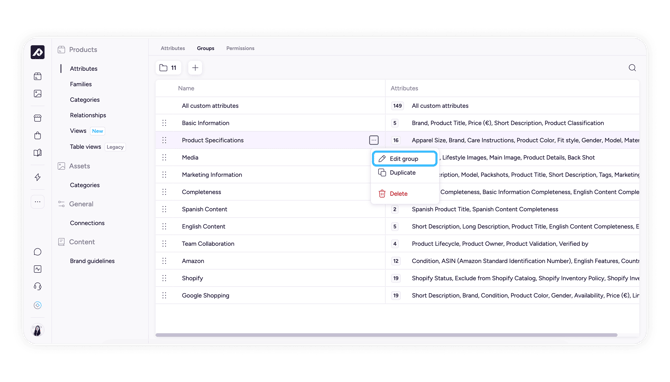Switch to the Permissions tab
The height and width of the screenshot is (382, 670).
point(240,48)
